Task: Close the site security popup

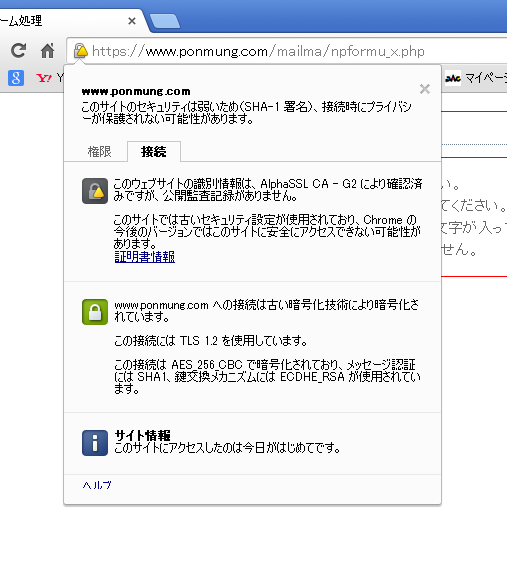Action: [425, 89]
